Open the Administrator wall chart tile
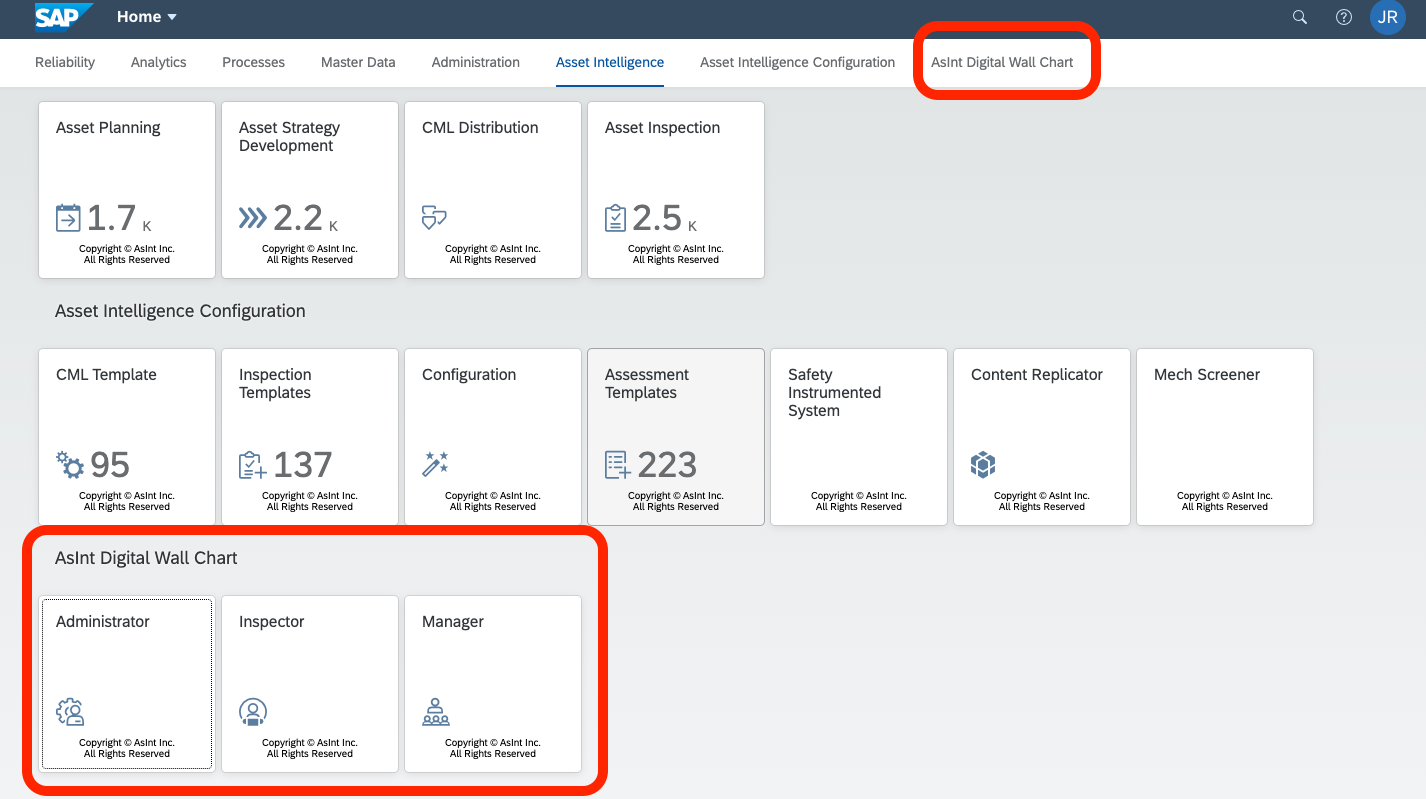Image resolution: width=1426 pixels, height=799 pixels. pos(127,684)
